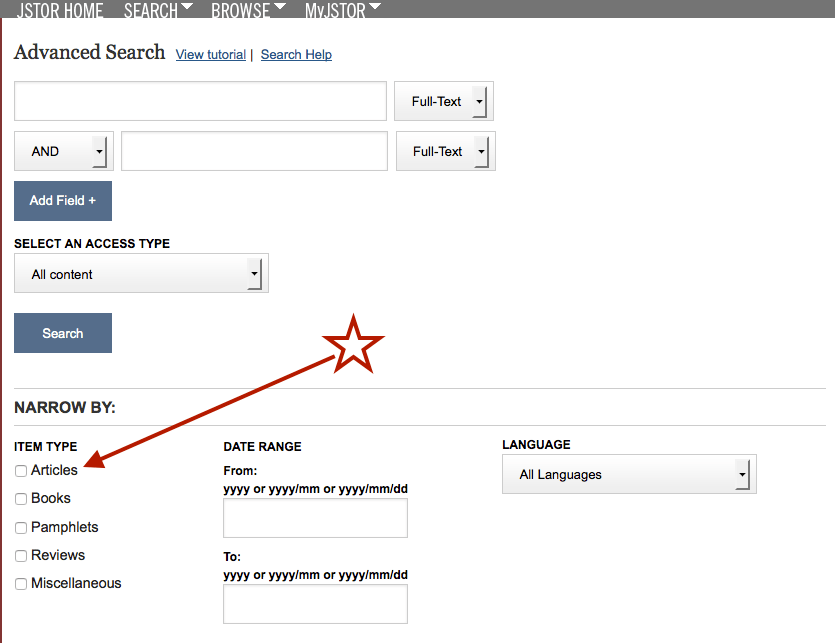Open the Search Help page

point(296,55)
